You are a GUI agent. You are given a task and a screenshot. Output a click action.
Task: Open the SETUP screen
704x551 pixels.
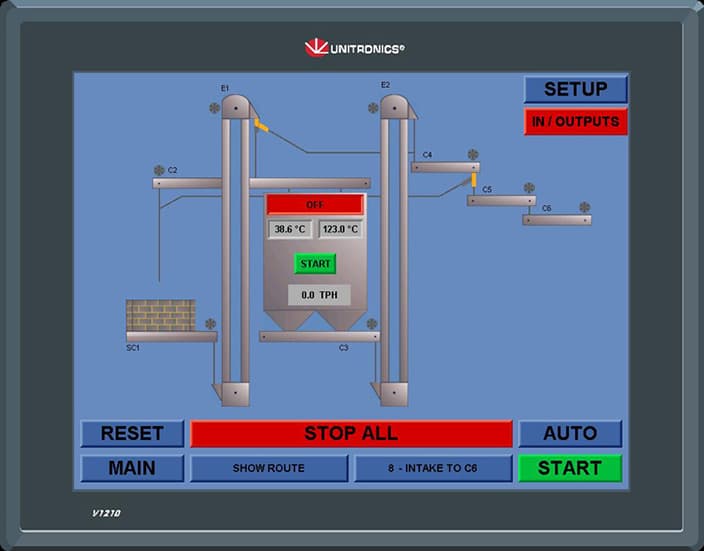click(x=575, y=89)
